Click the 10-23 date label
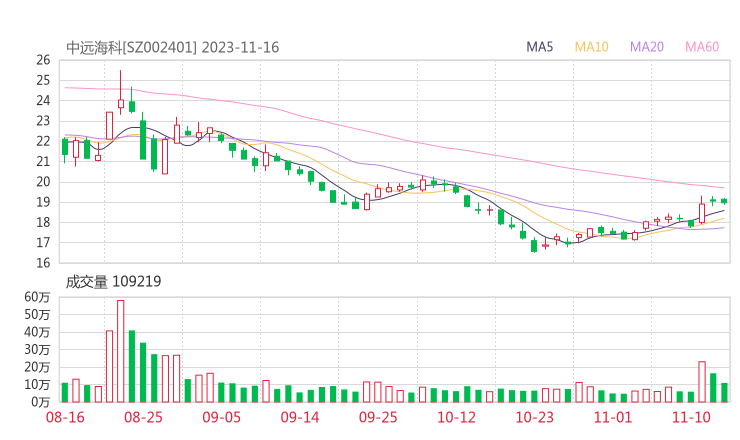 pos(534,417)
